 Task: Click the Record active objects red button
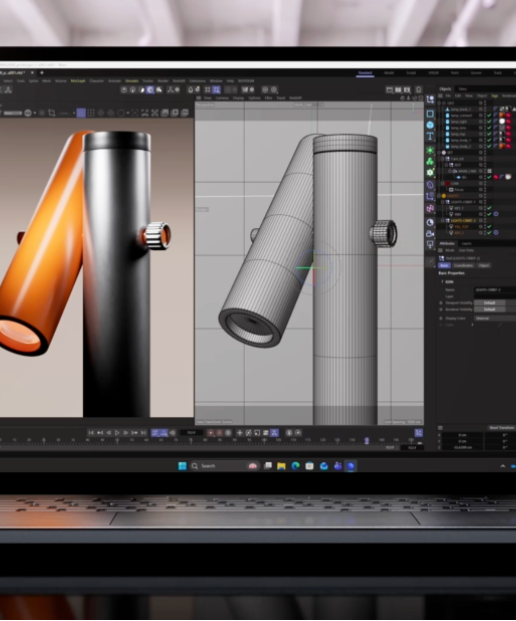tap(211, 433)
